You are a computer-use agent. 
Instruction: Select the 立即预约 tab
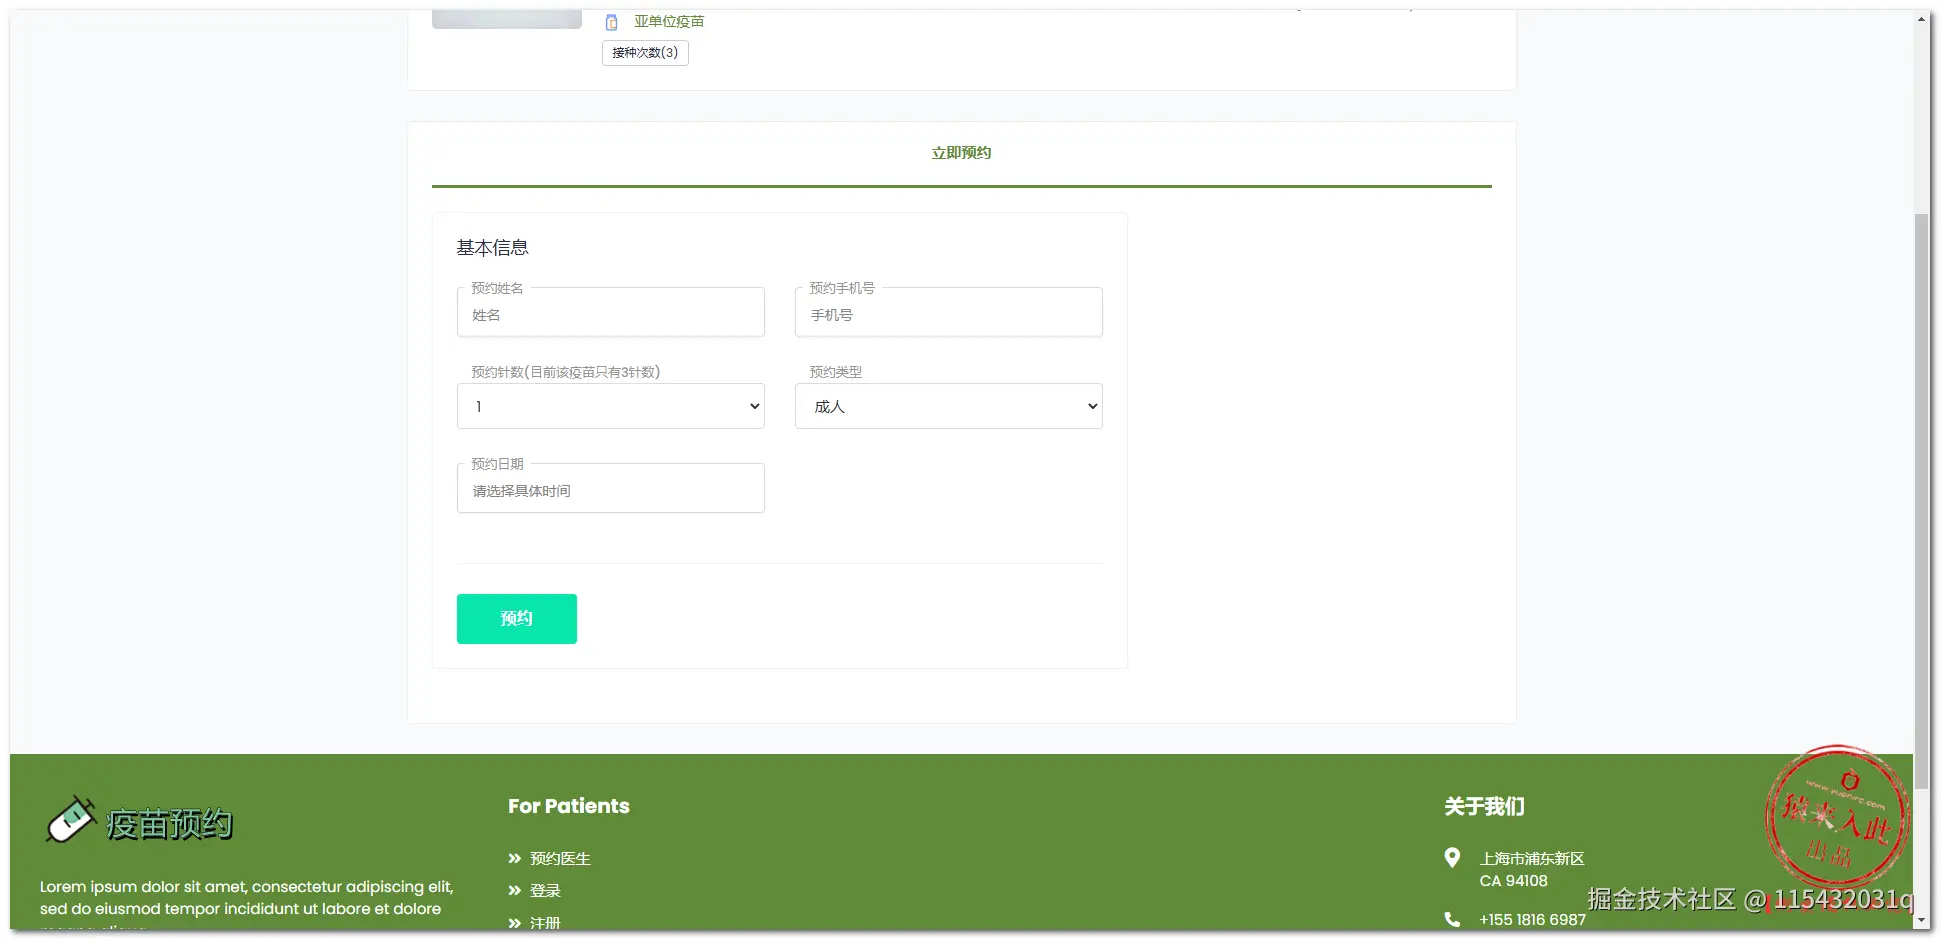tap(961, 153)
